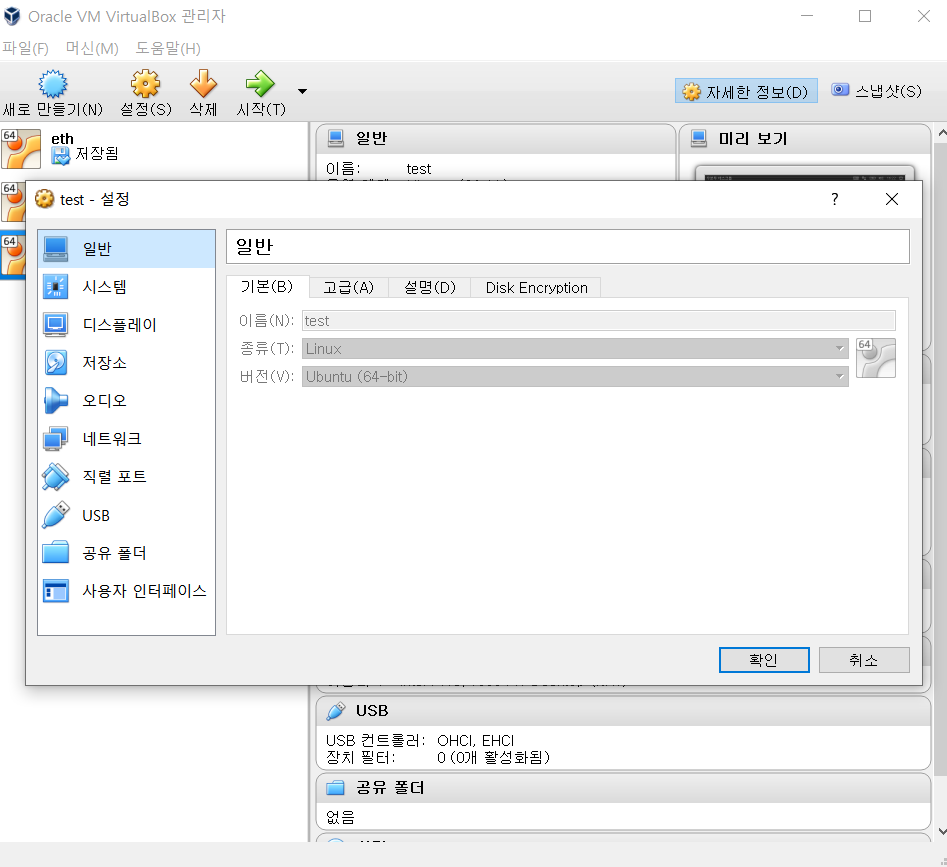The image size is (947, 867).
Task: Click the Delete (삭제) arrow toolbar icon
Action: (203, 84)
